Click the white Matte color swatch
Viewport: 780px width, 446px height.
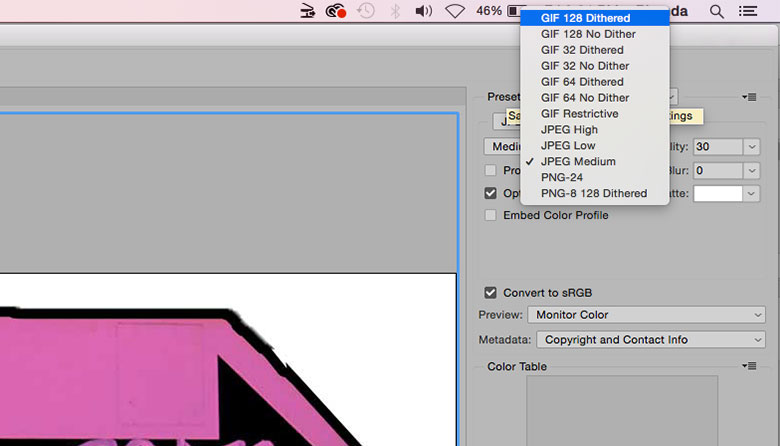718,193
